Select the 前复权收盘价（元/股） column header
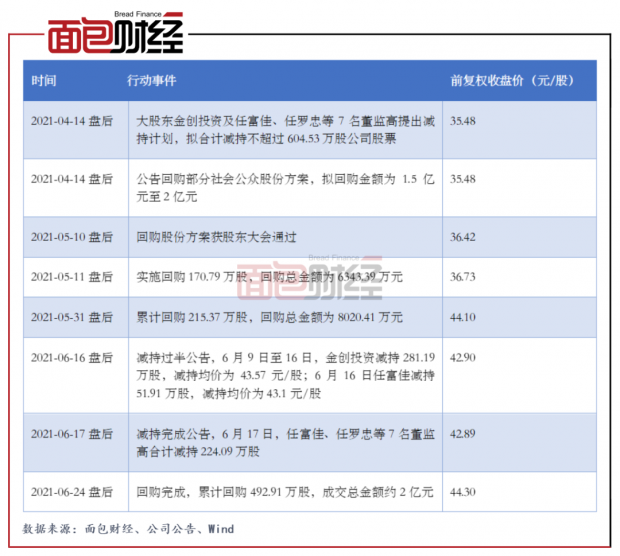 click(512, 81)
